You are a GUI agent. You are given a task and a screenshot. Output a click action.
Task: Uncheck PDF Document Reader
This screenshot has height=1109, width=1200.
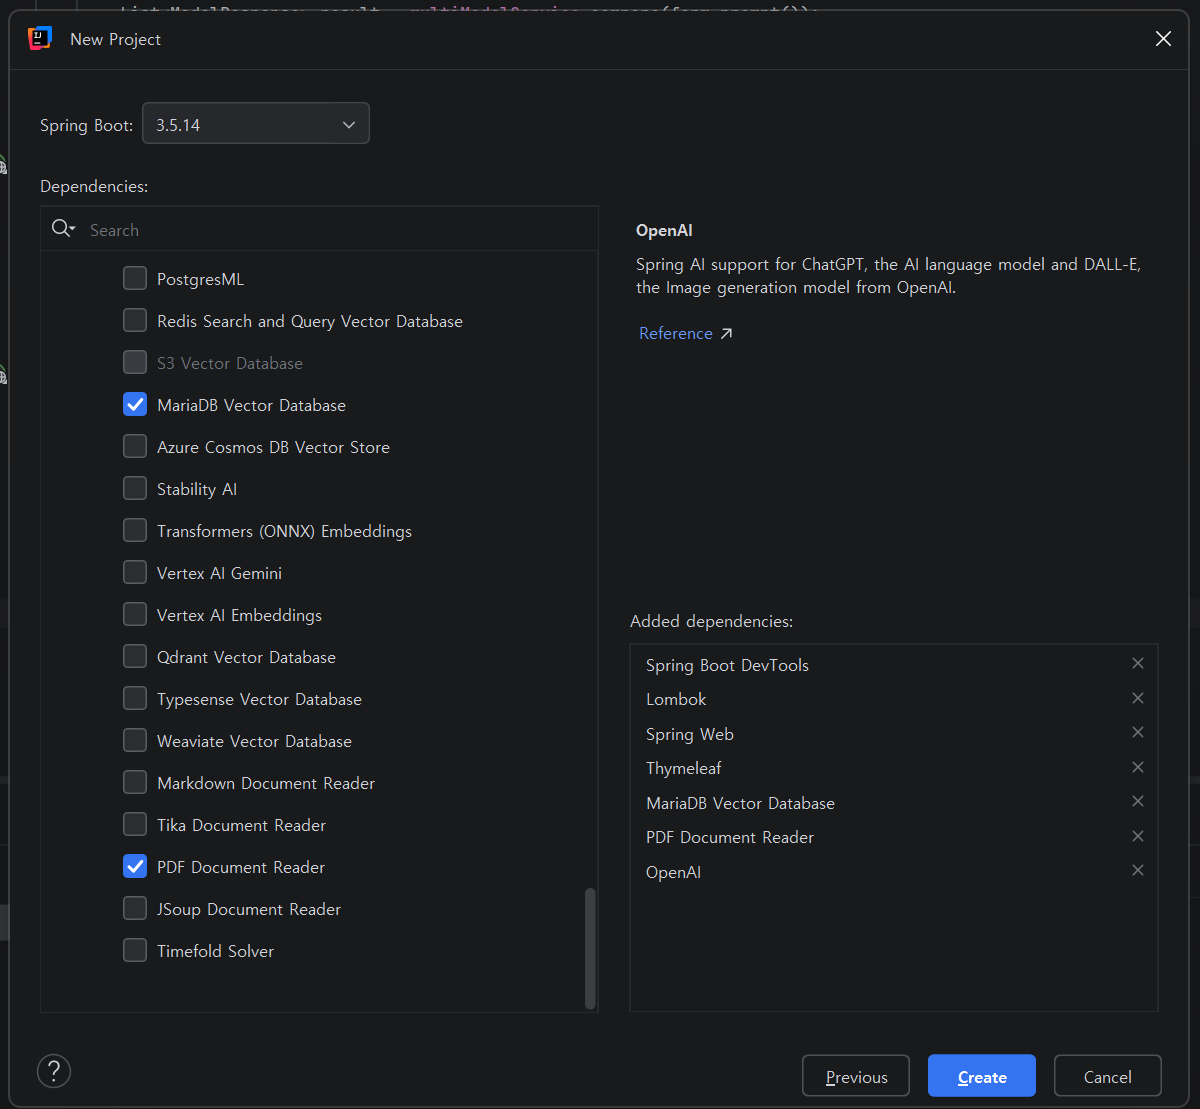[x=135, y=867]
